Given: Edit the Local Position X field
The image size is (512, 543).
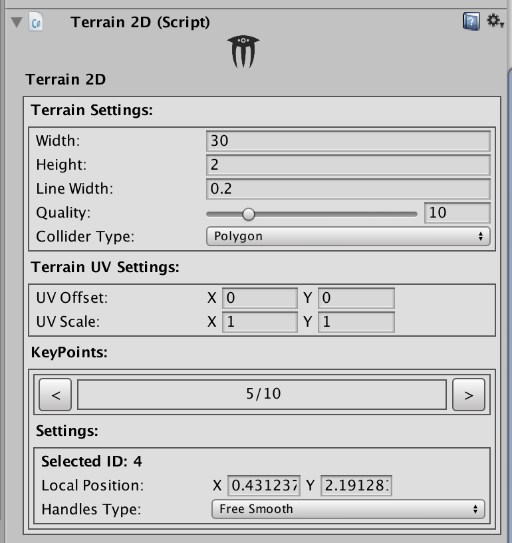Looking at the screenshot, I should 264,486.
